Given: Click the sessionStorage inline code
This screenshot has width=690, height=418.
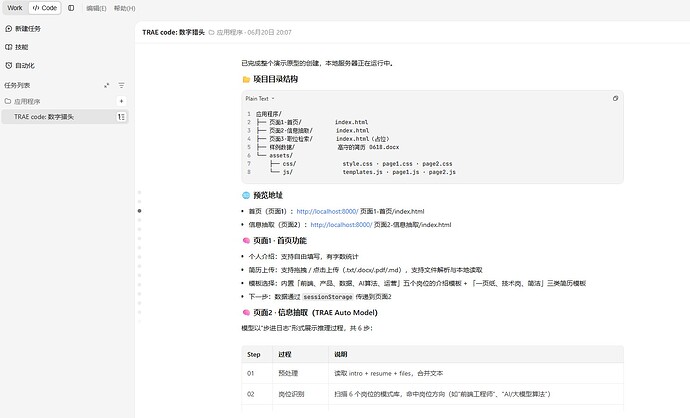Looking at the screenshot, I should [328, 297].
